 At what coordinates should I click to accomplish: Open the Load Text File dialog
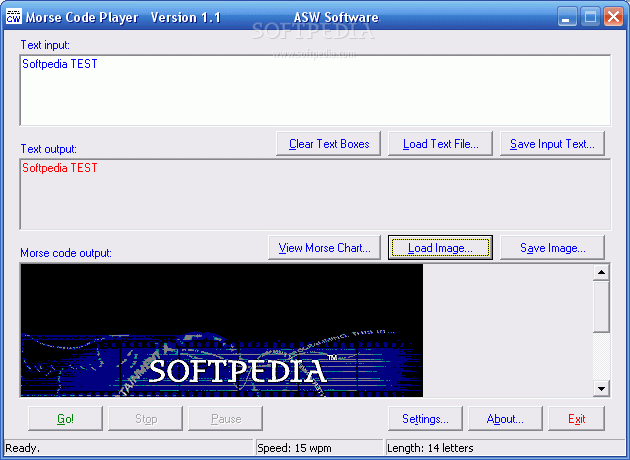pos(440,144)
